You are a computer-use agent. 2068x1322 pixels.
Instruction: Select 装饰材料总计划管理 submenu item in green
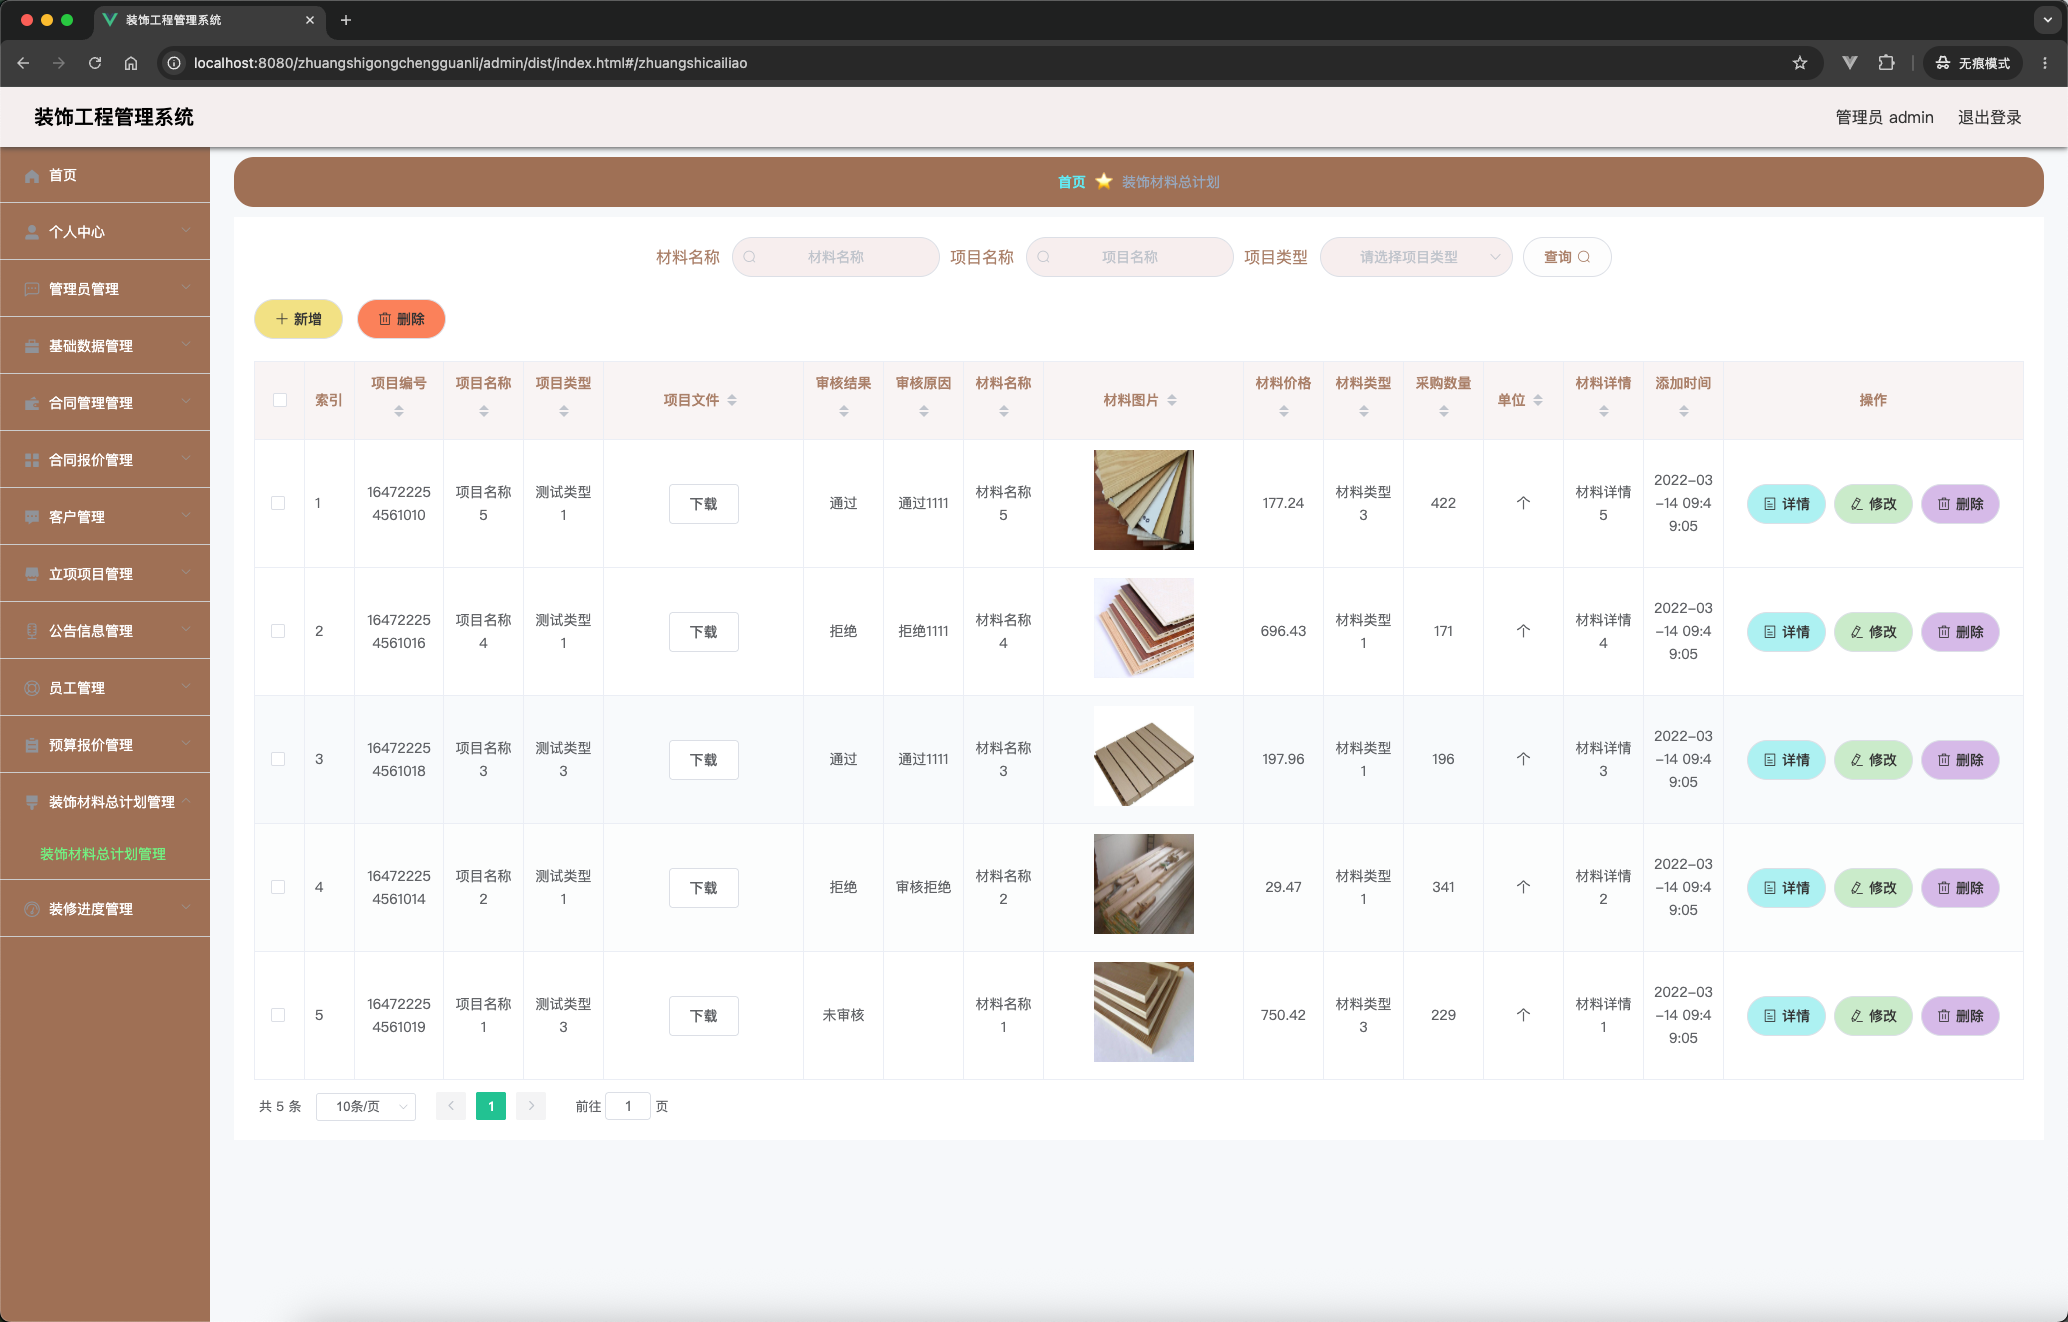(x=103, y=854)
